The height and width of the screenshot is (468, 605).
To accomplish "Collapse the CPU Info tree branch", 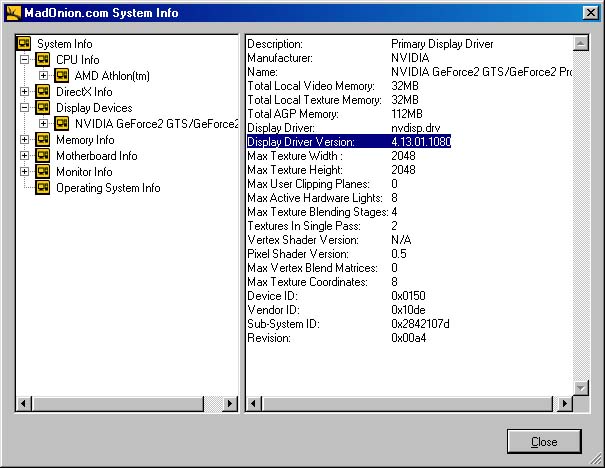I will tap(24, 60).
